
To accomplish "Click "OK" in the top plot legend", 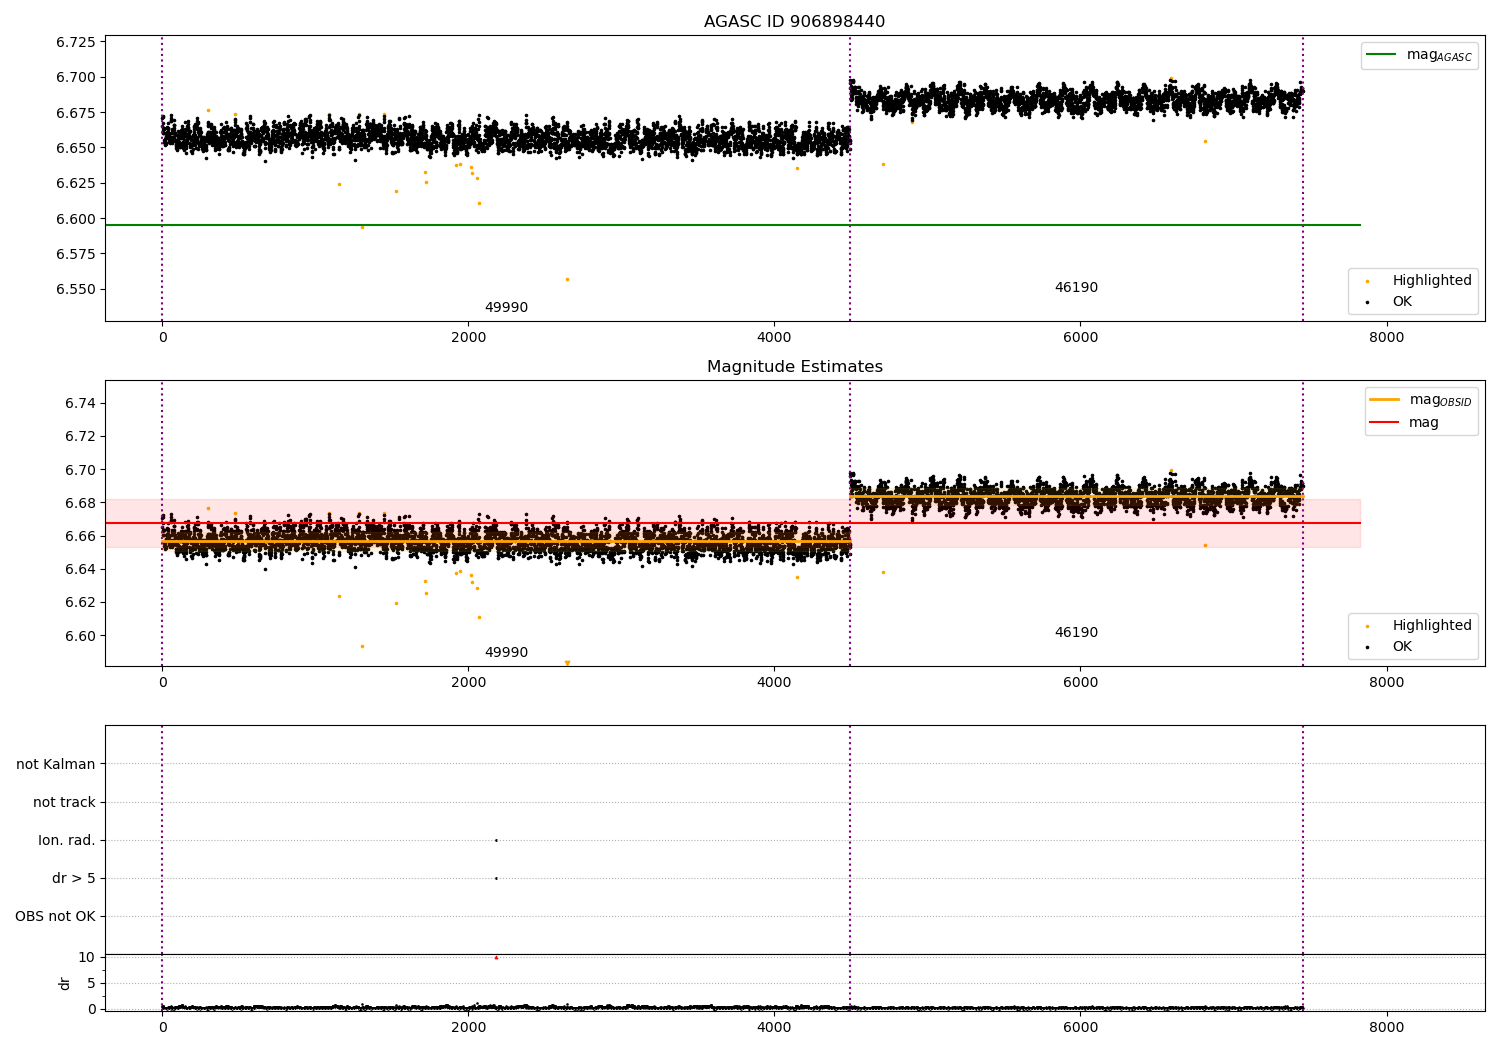I will 1402,301.
